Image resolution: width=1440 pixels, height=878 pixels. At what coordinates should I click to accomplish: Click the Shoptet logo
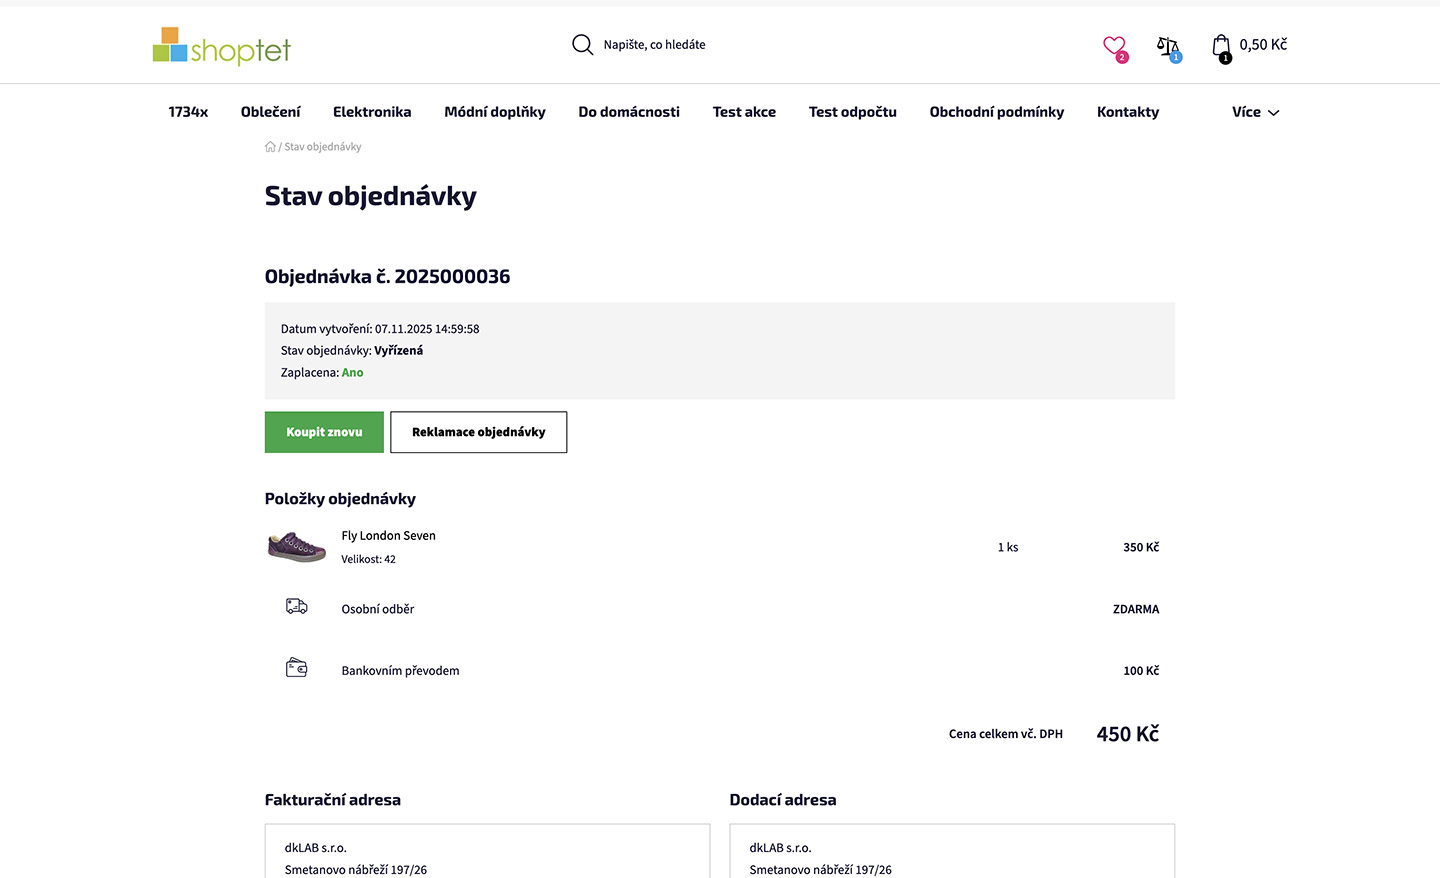[x=221, y=46]
